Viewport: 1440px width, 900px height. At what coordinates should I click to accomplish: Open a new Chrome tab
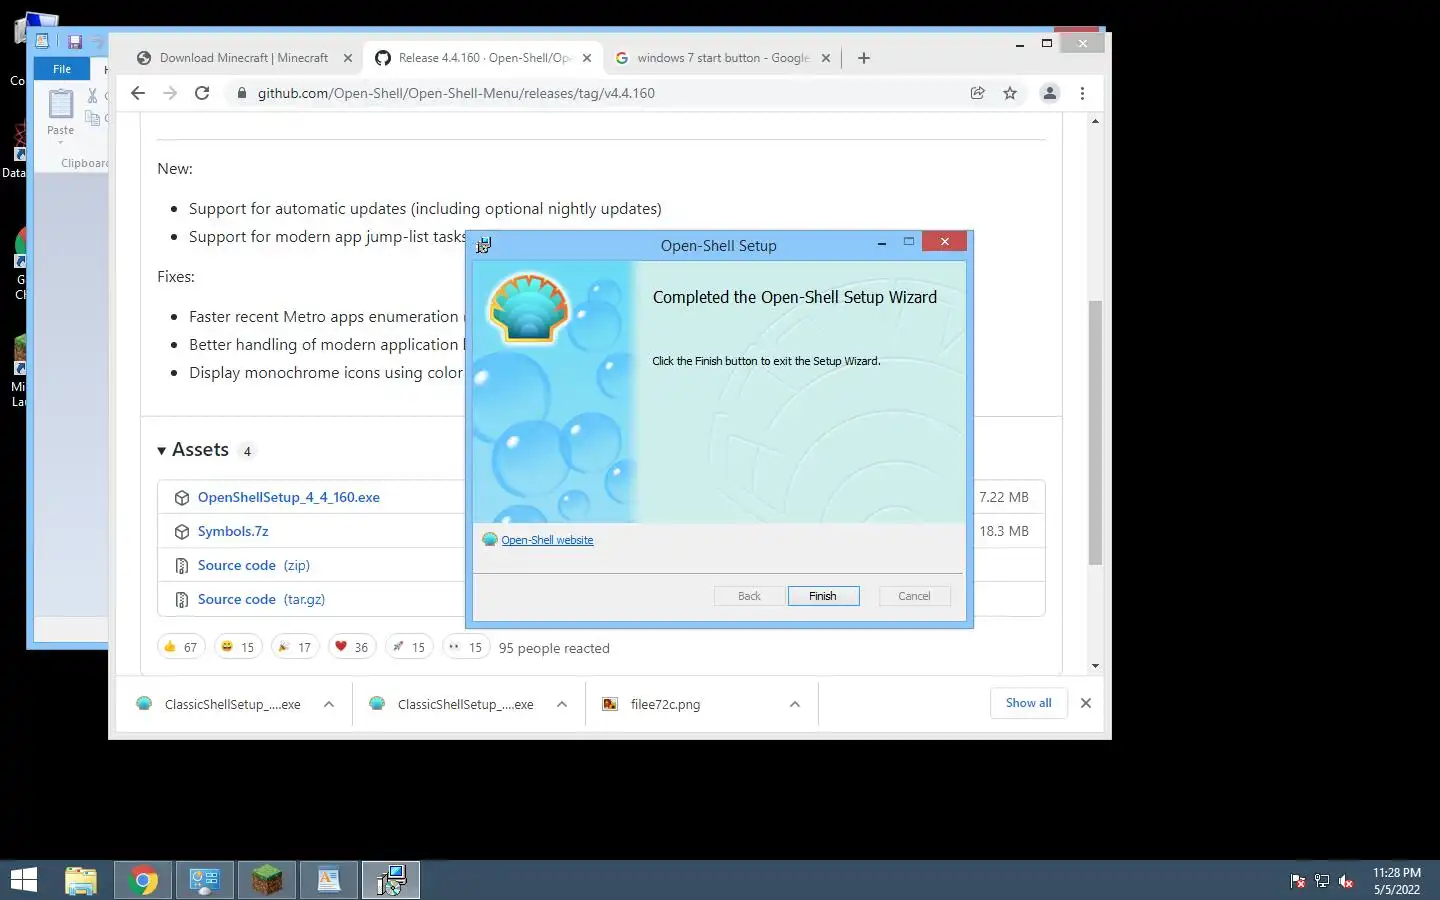tap(864, 58)
